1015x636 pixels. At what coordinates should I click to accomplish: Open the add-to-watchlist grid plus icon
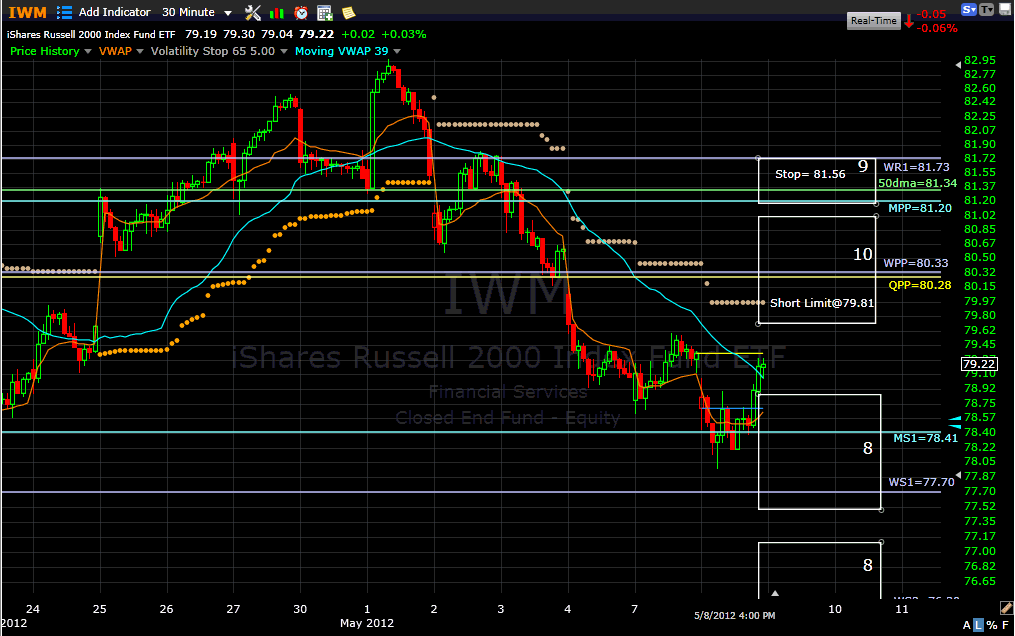[324, 12]
